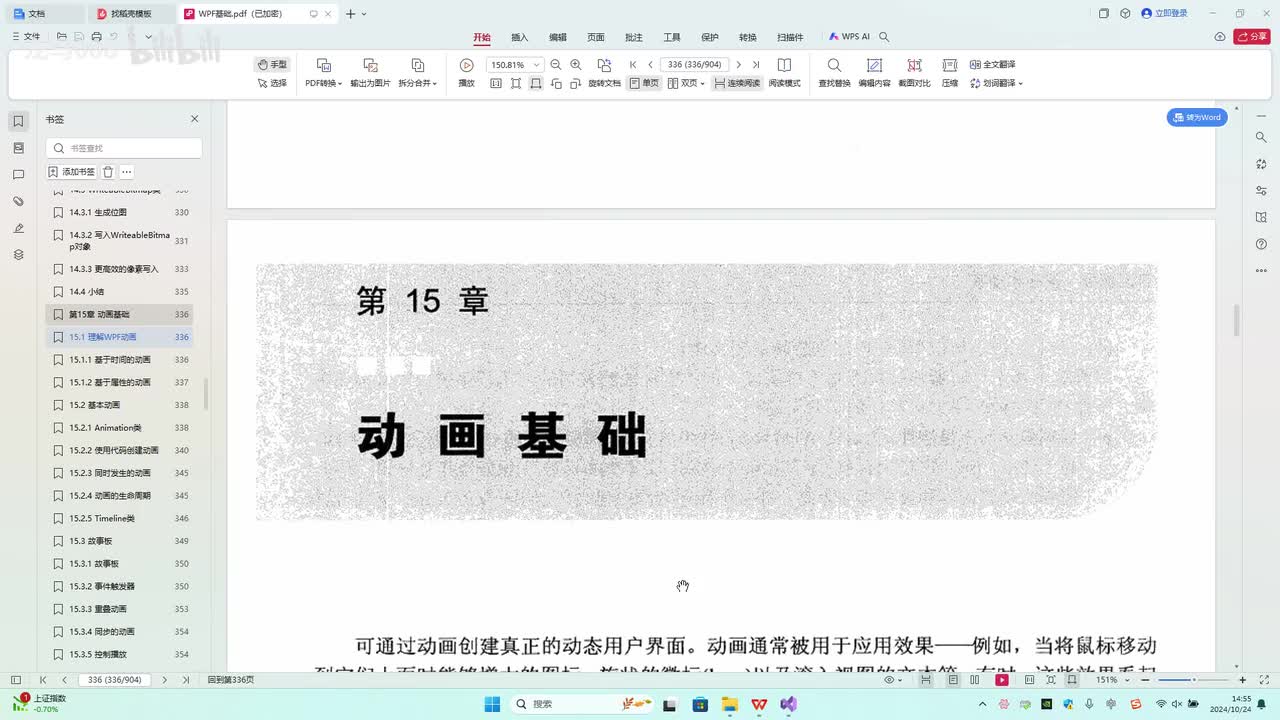Go to next page in top toolbar

739,64
